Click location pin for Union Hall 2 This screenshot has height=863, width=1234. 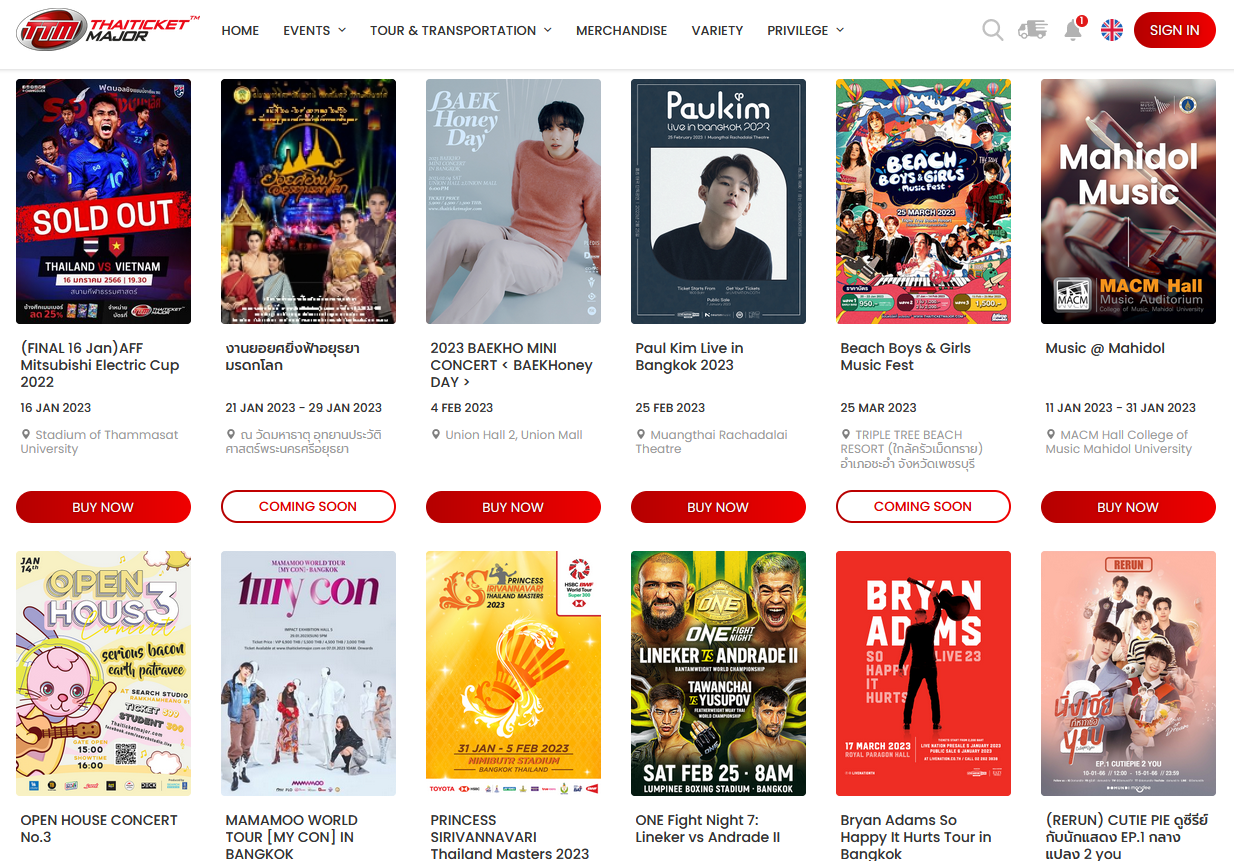(436, 435)
